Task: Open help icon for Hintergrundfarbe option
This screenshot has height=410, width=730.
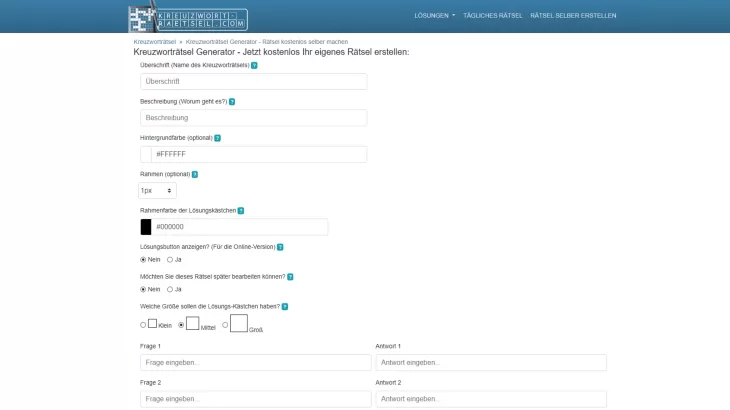Action: (217, 138)
